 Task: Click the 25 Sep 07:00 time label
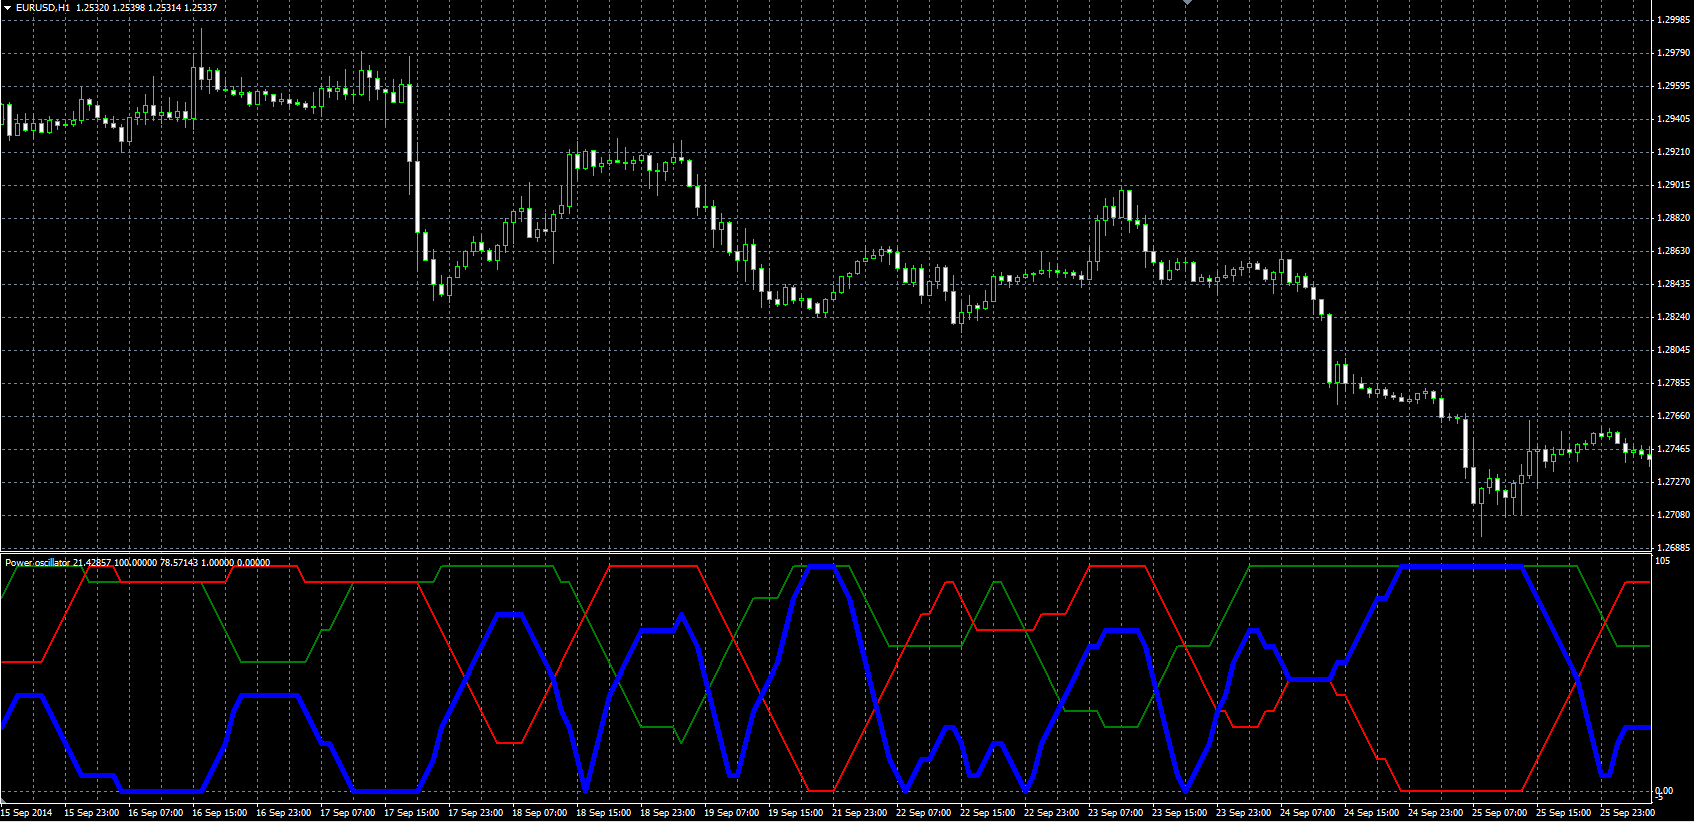[x=1500, y=812]
